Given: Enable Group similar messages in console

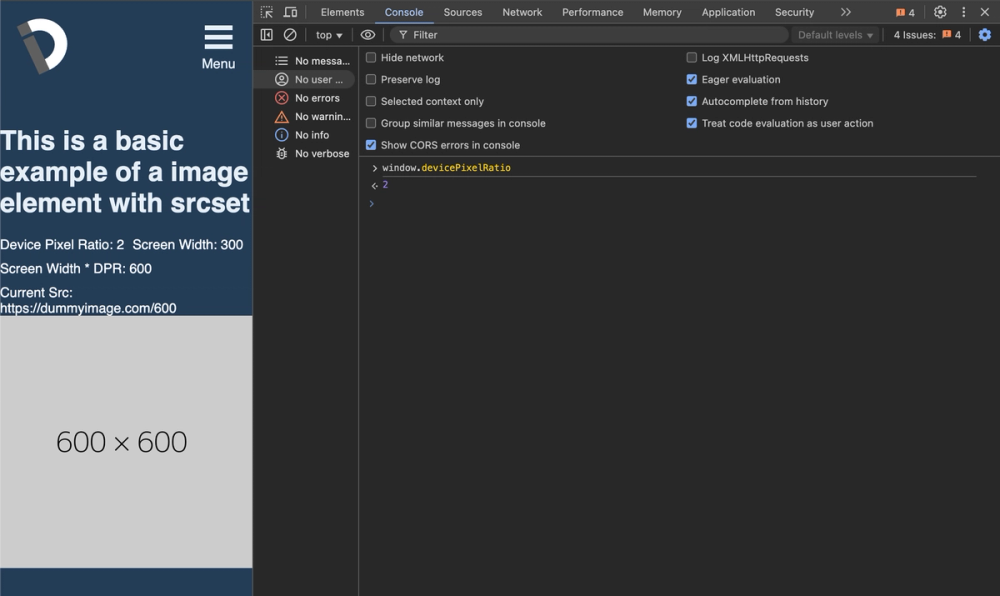Looking at the screenshot, I should 371,123.
